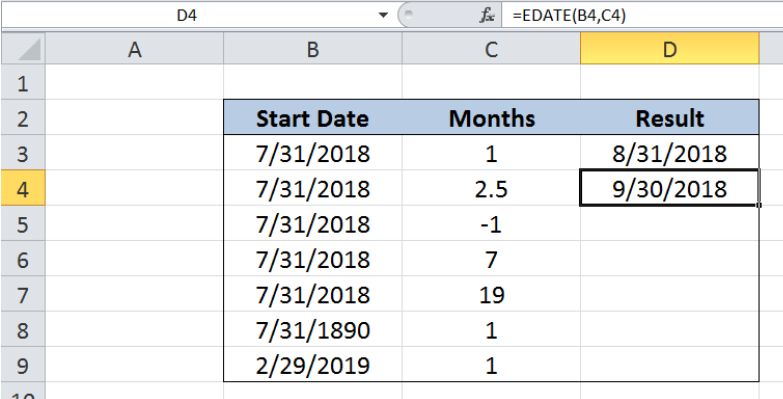Click the Start Date header cell

click(313, 118)
